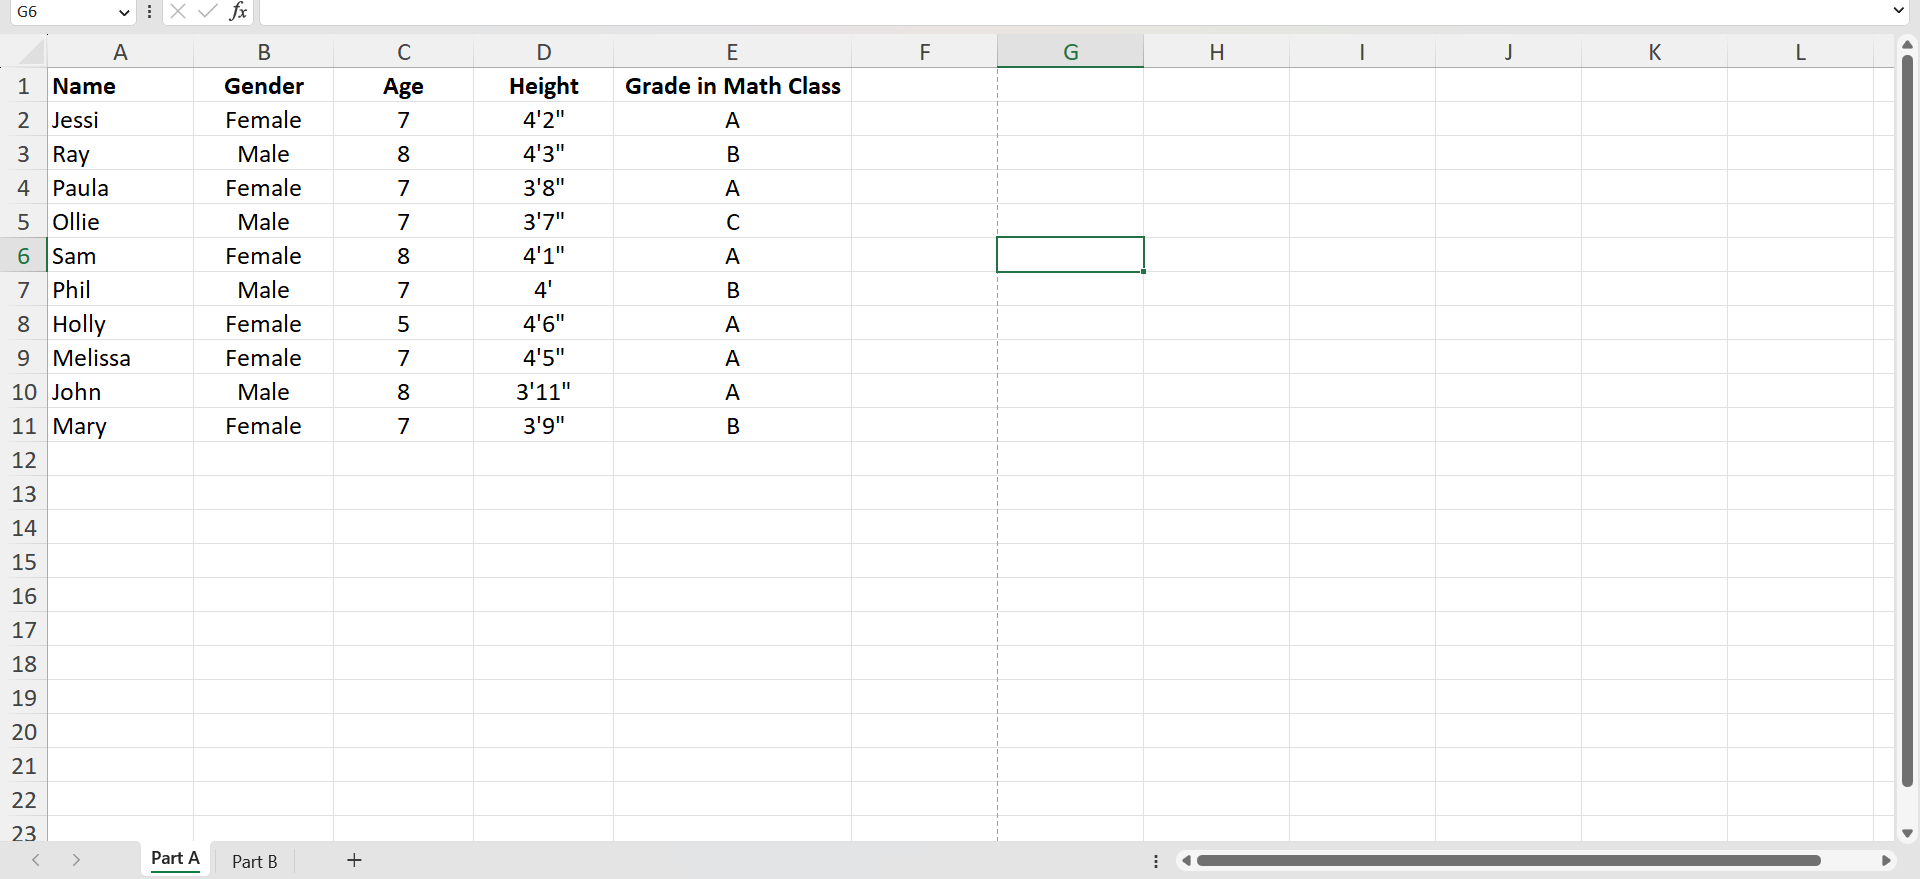The width and height of the screenshot is (1920, 879).
Task: Select Ray's grade cell showing B
Action: coord(732,154)
